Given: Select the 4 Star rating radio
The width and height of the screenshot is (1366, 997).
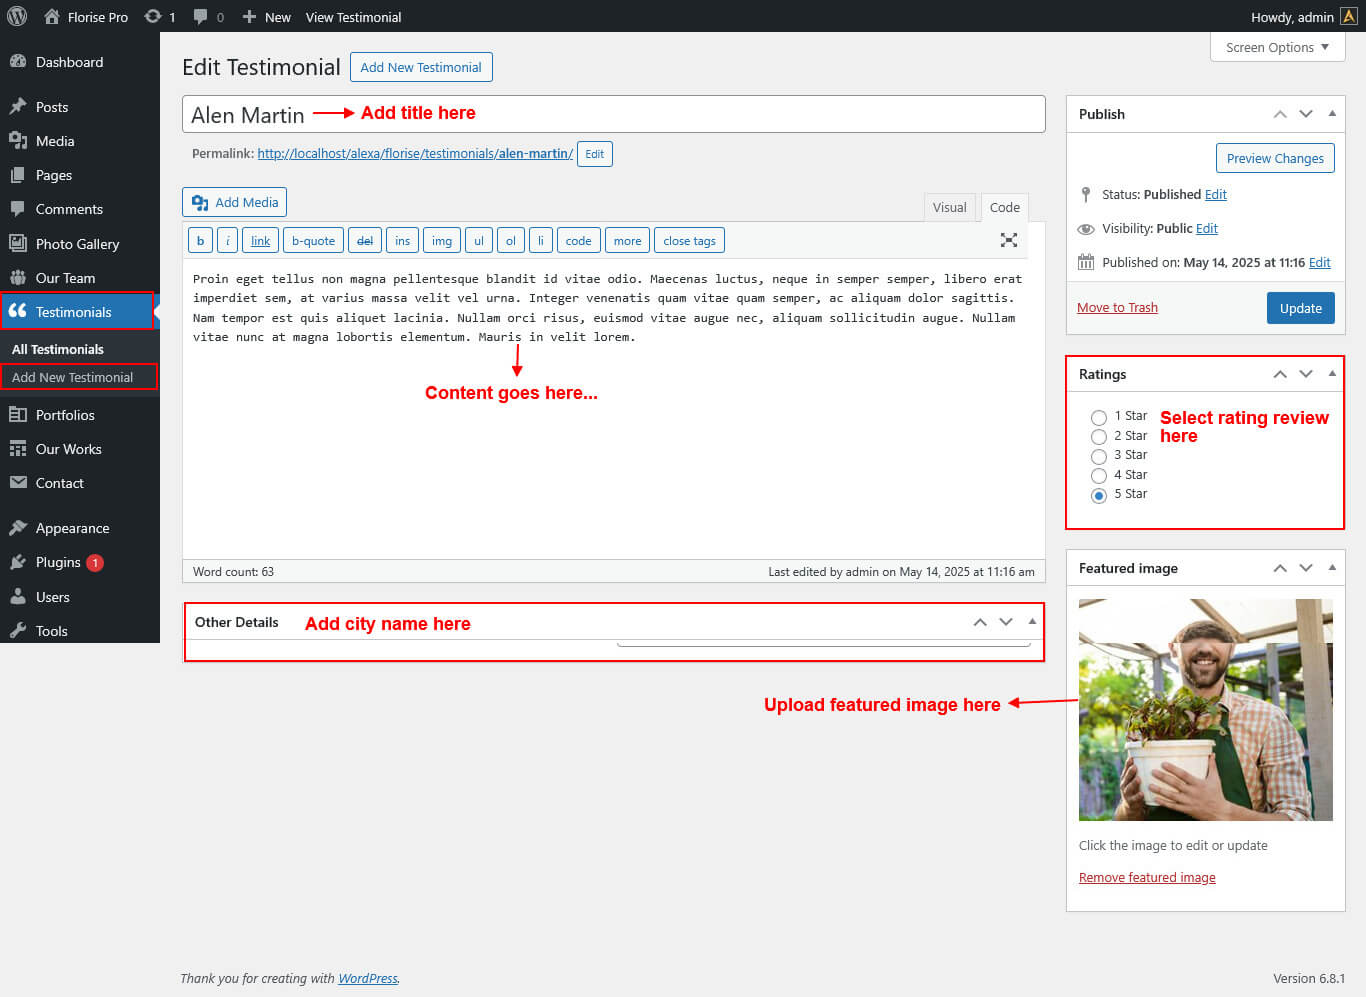Looking at the screenshot, I should pyautogui.click(x=1099, y=476).
